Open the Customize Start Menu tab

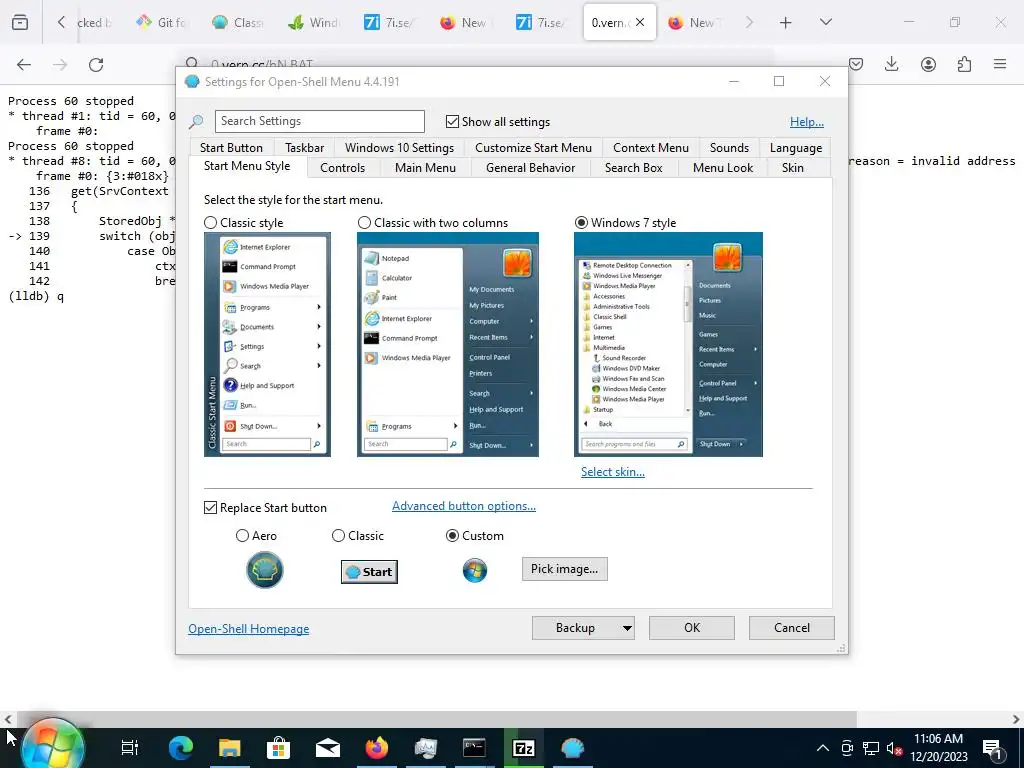(x=534, y=148)
